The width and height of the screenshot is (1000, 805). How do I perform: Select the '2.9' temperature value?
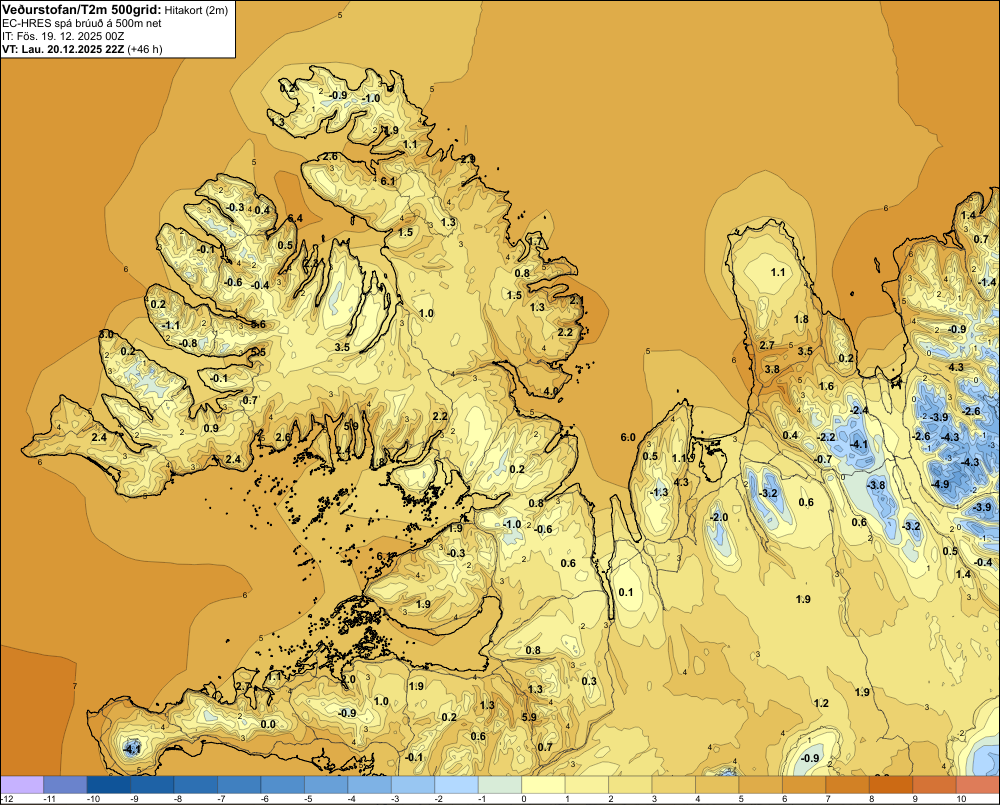[469, 159]
